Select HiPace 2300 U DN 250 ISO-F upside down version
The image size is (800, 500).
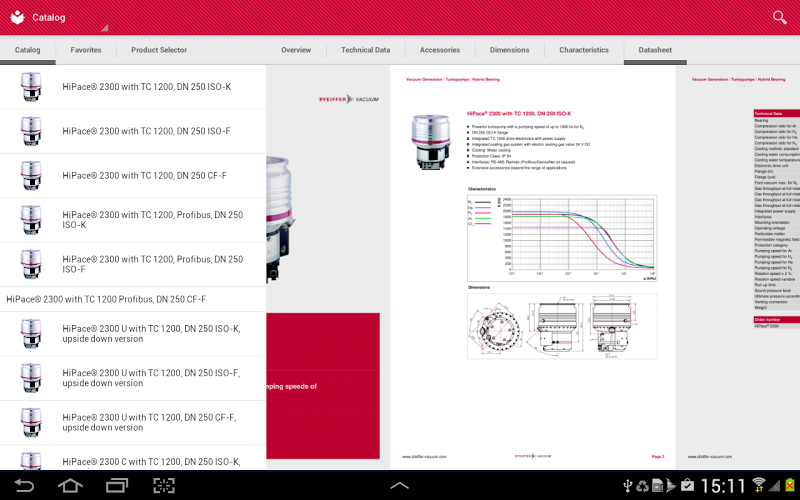pos(133,378)
